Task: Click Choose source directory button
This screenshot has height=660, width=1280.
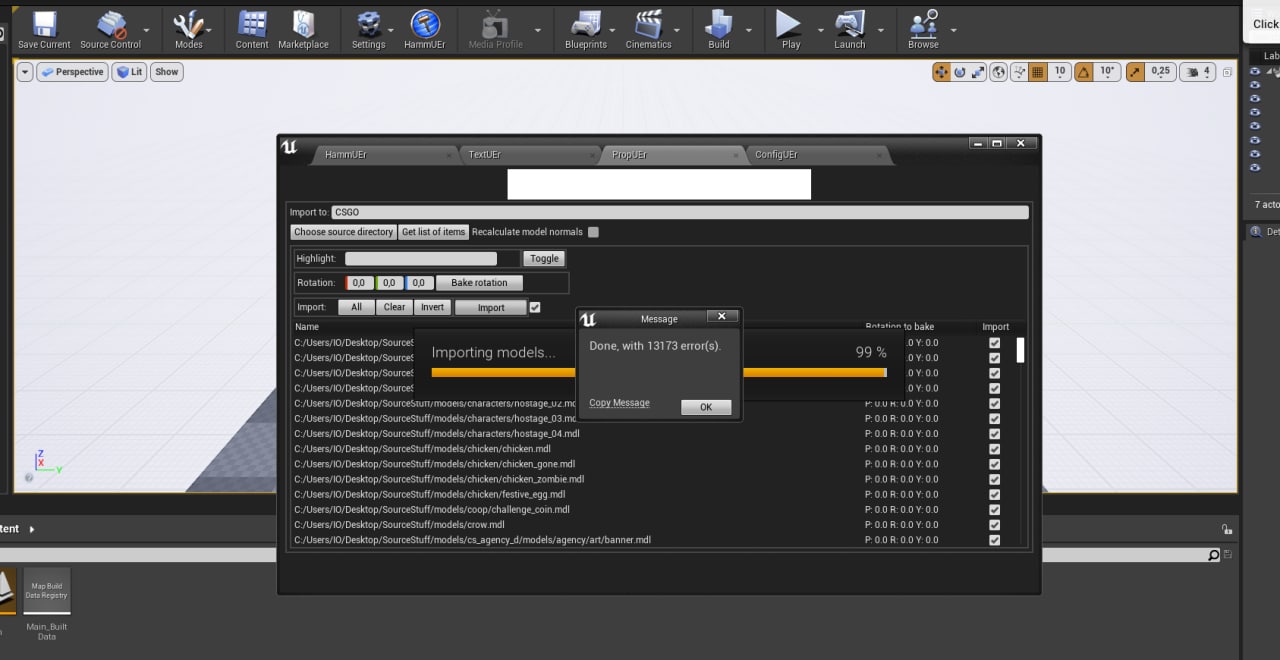Action: 344,232
